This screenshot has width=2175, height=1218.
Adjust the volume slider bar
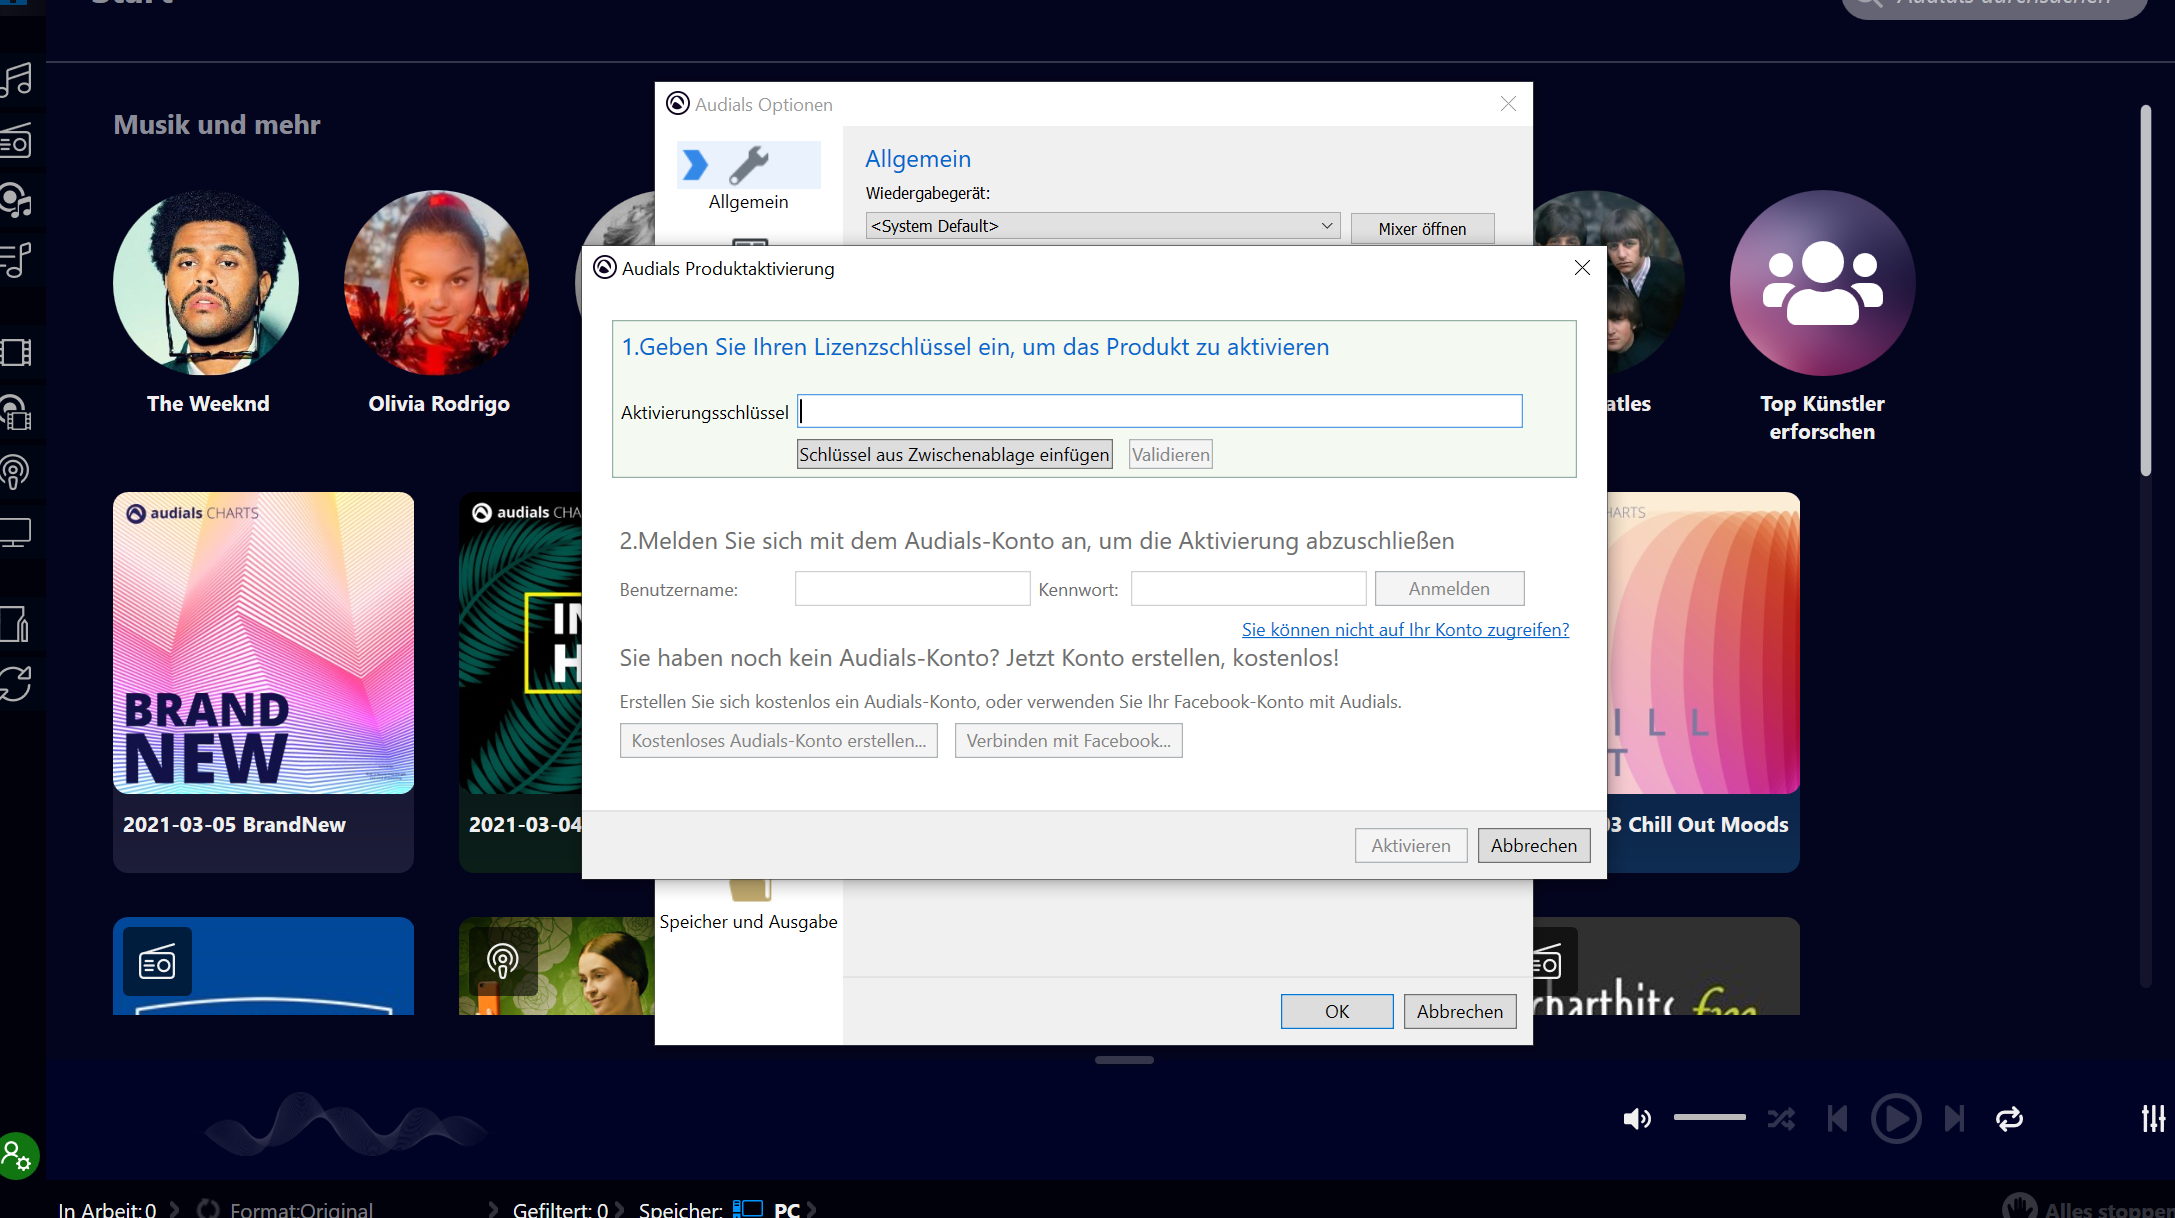[x=1709, y=1117]
